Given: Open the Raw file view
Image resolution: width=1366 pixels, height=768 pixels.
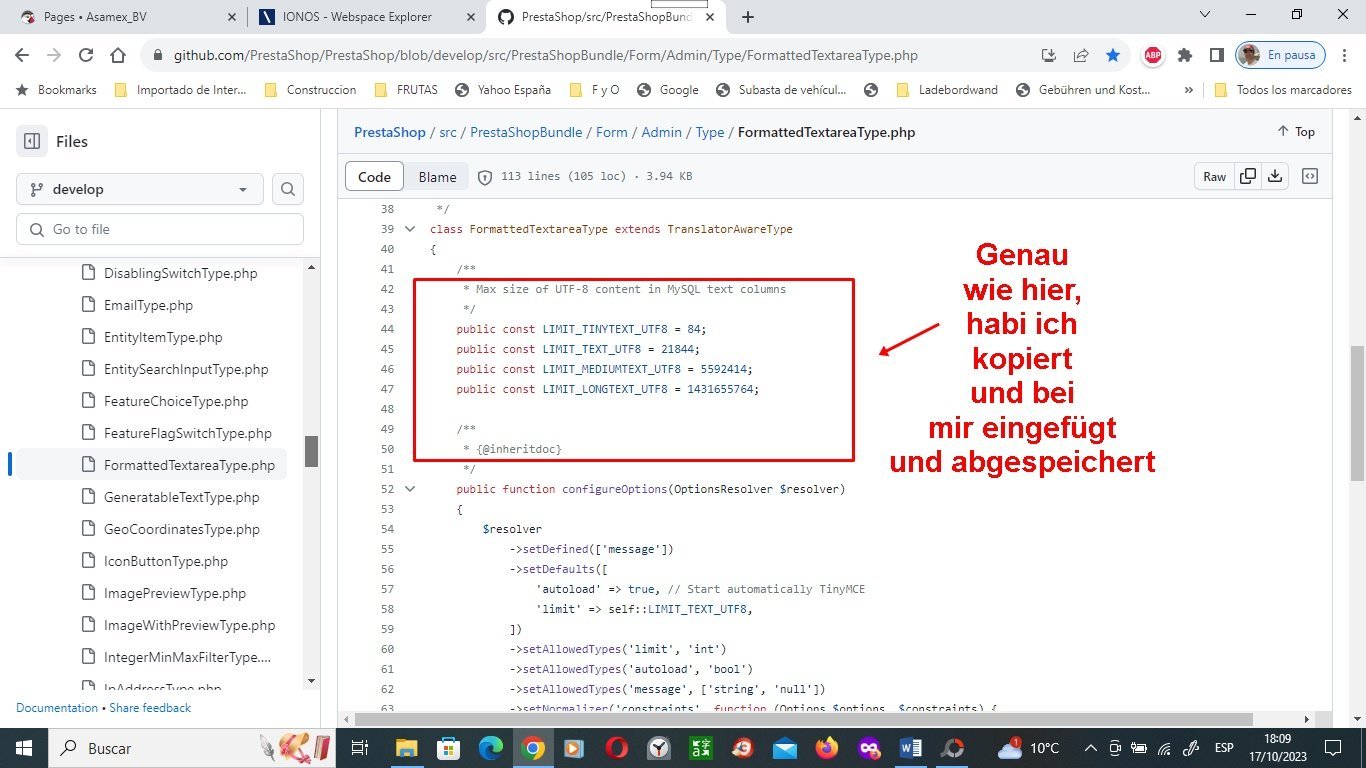Looking at the screenshot, I should click(x=1214, y=176).
